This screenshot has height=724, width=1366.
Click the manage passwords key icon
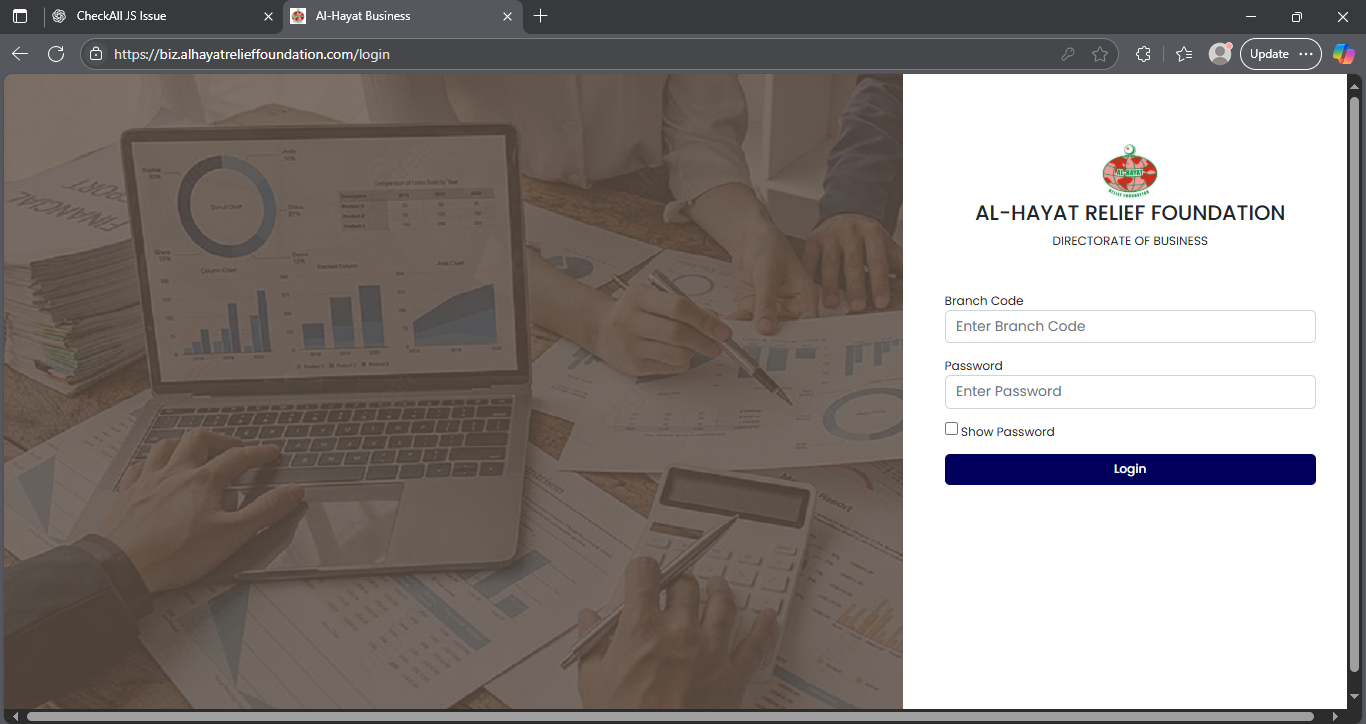tap(1068, 54)
